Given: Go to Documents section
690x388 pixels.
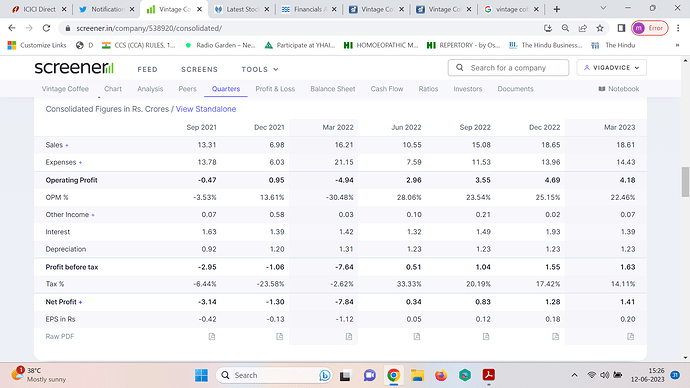Looking at the screenshot, I should click(515, 89).
